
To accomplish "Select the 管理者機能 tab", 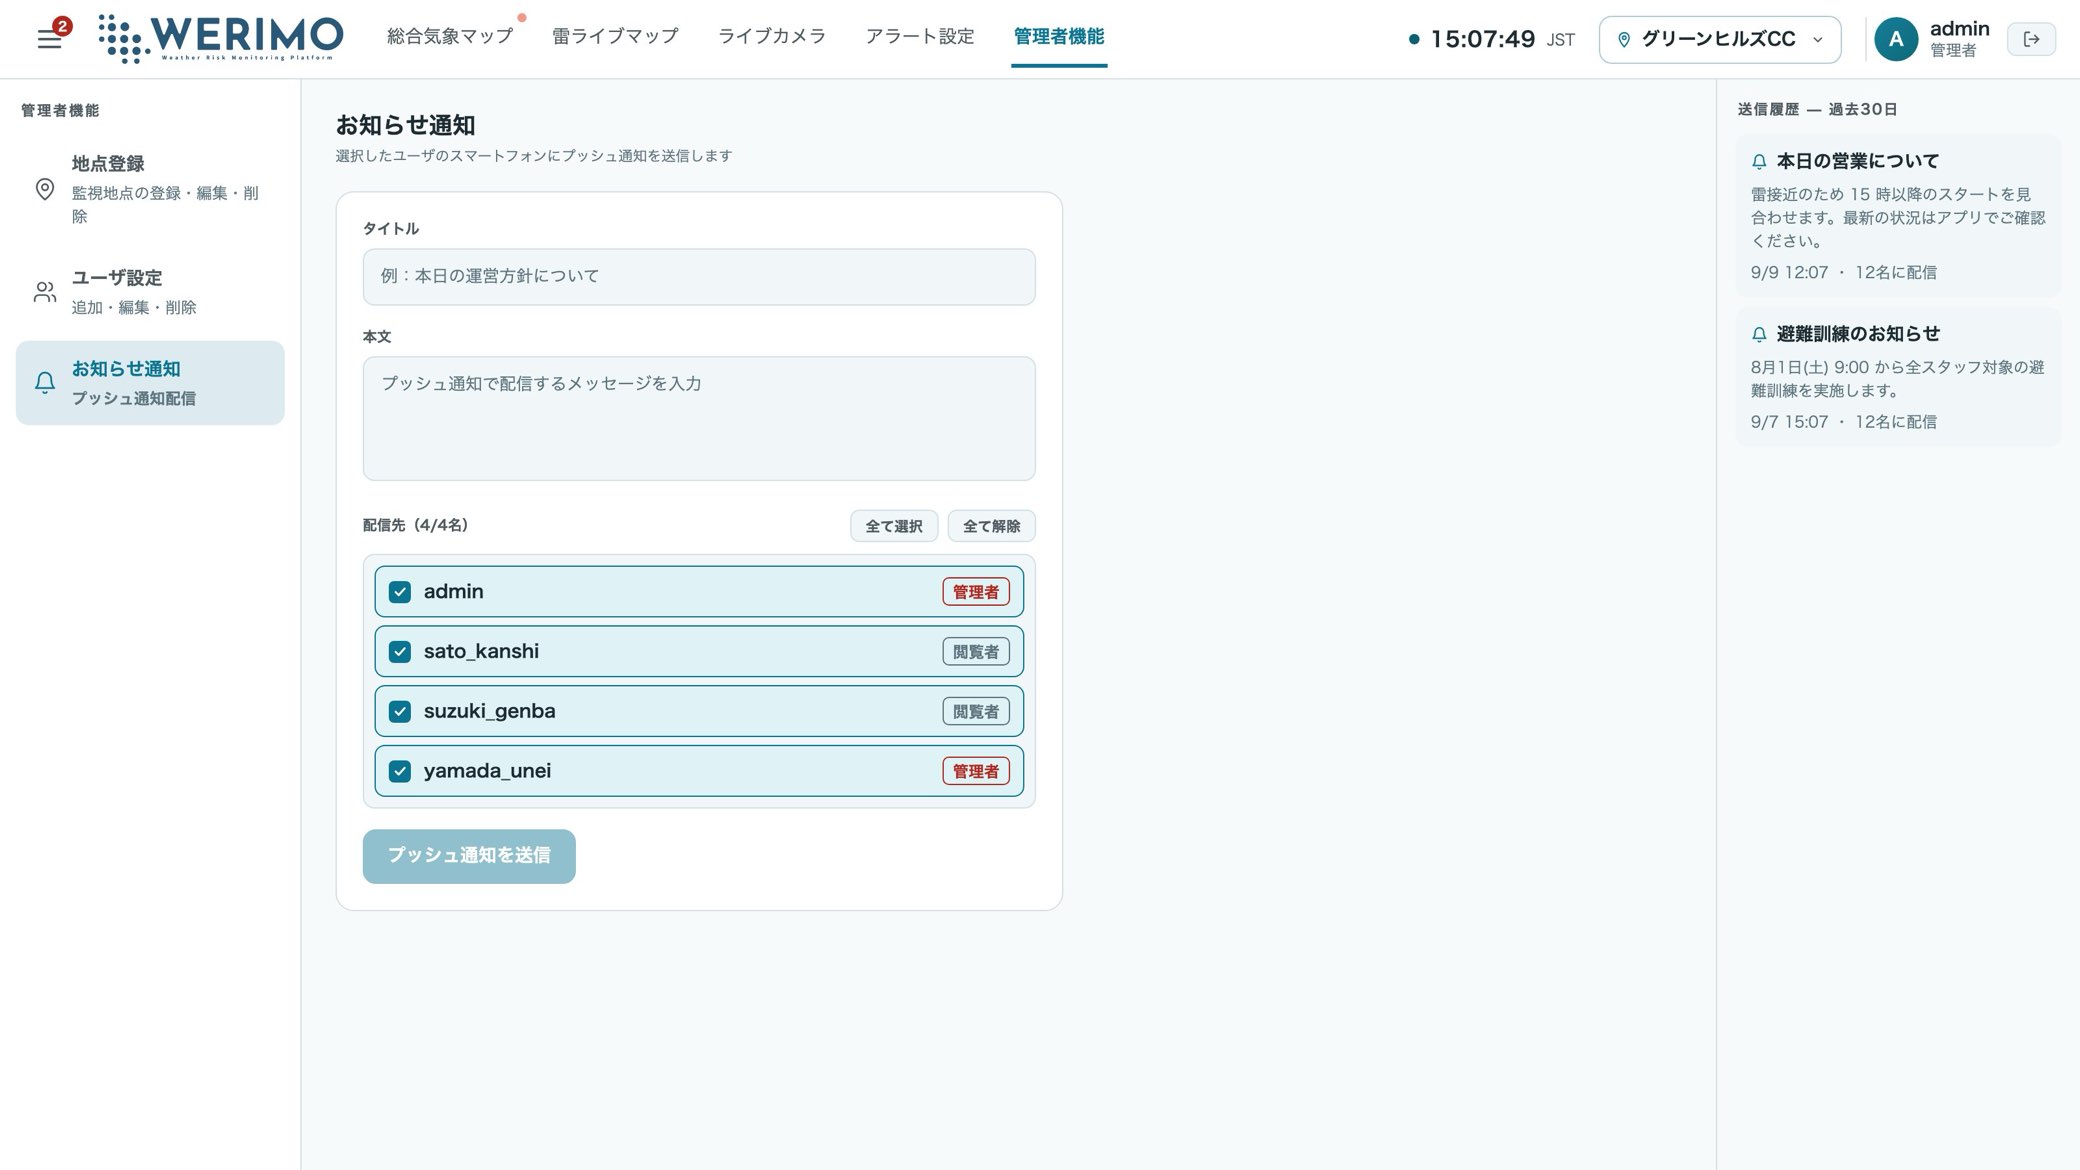I will [x=1059, y=36].
